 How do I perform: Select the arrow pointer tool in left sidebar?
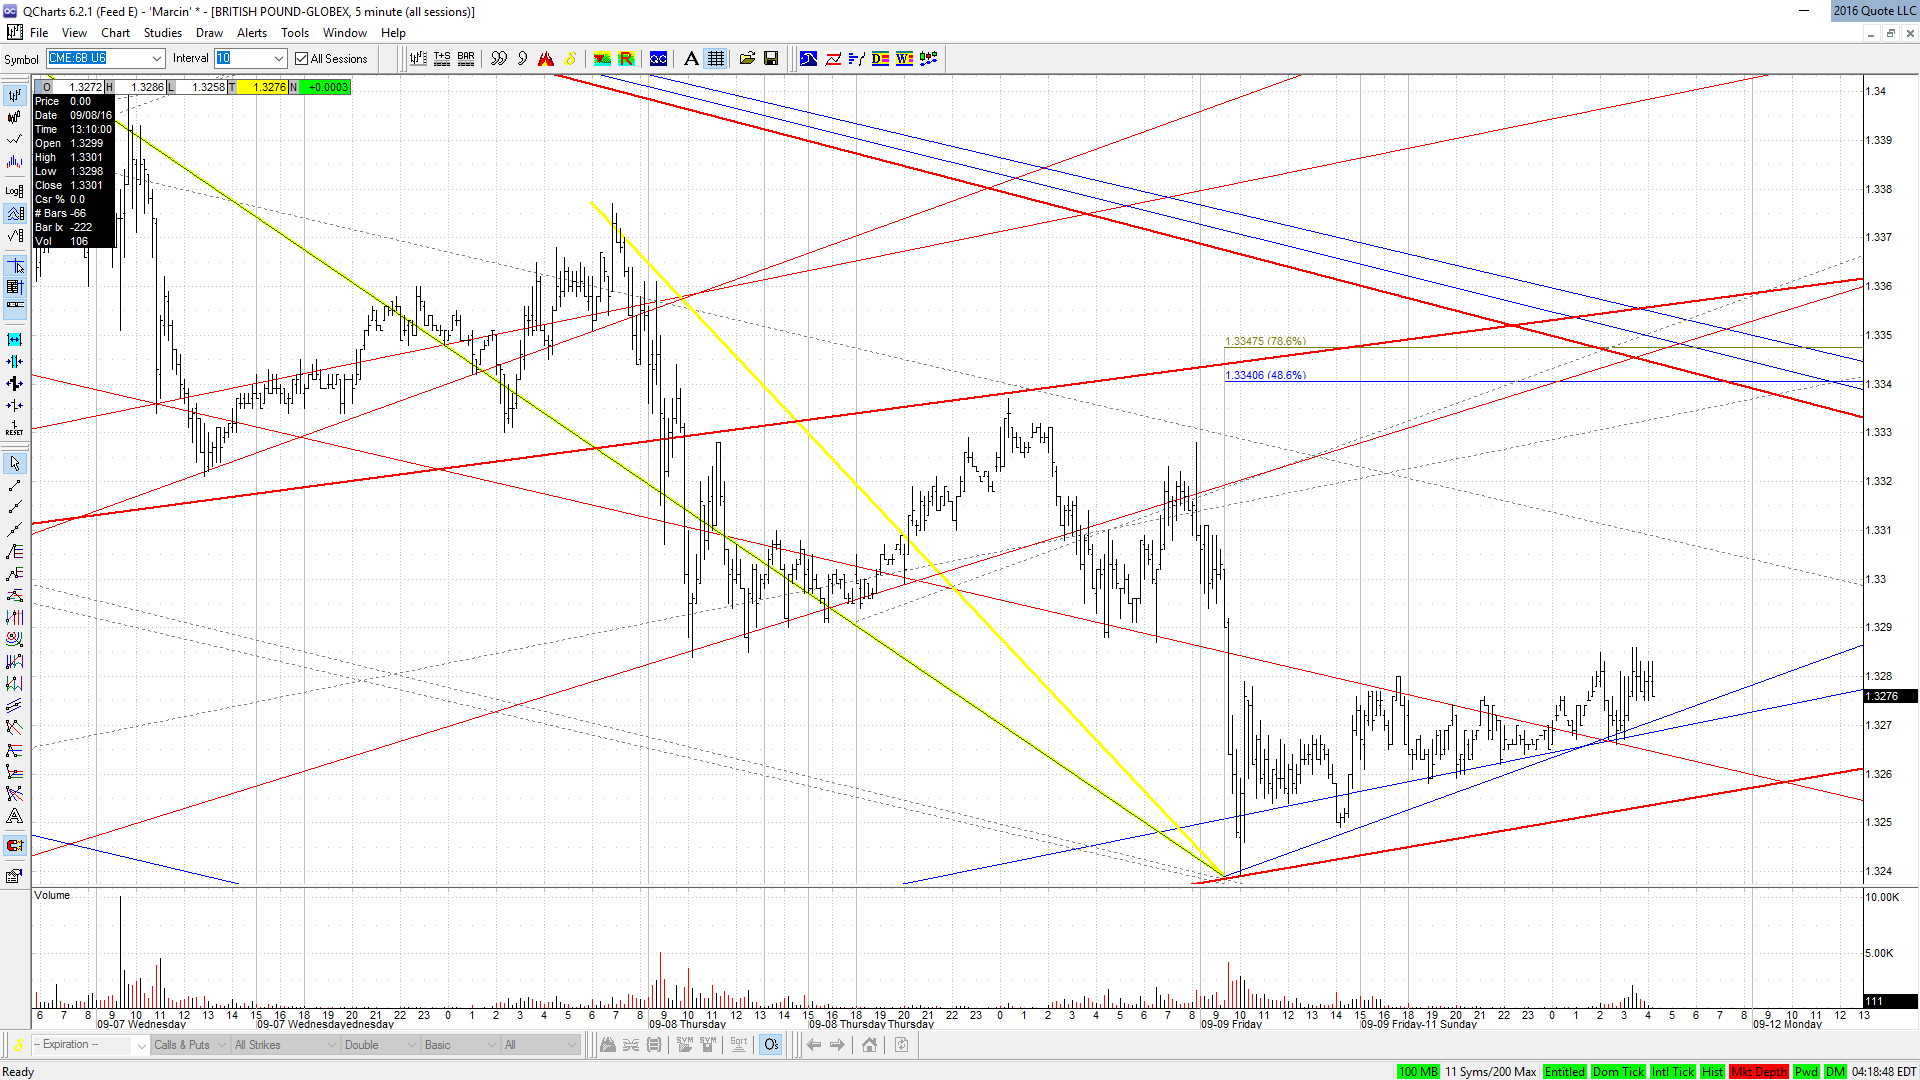pos(14,464)
